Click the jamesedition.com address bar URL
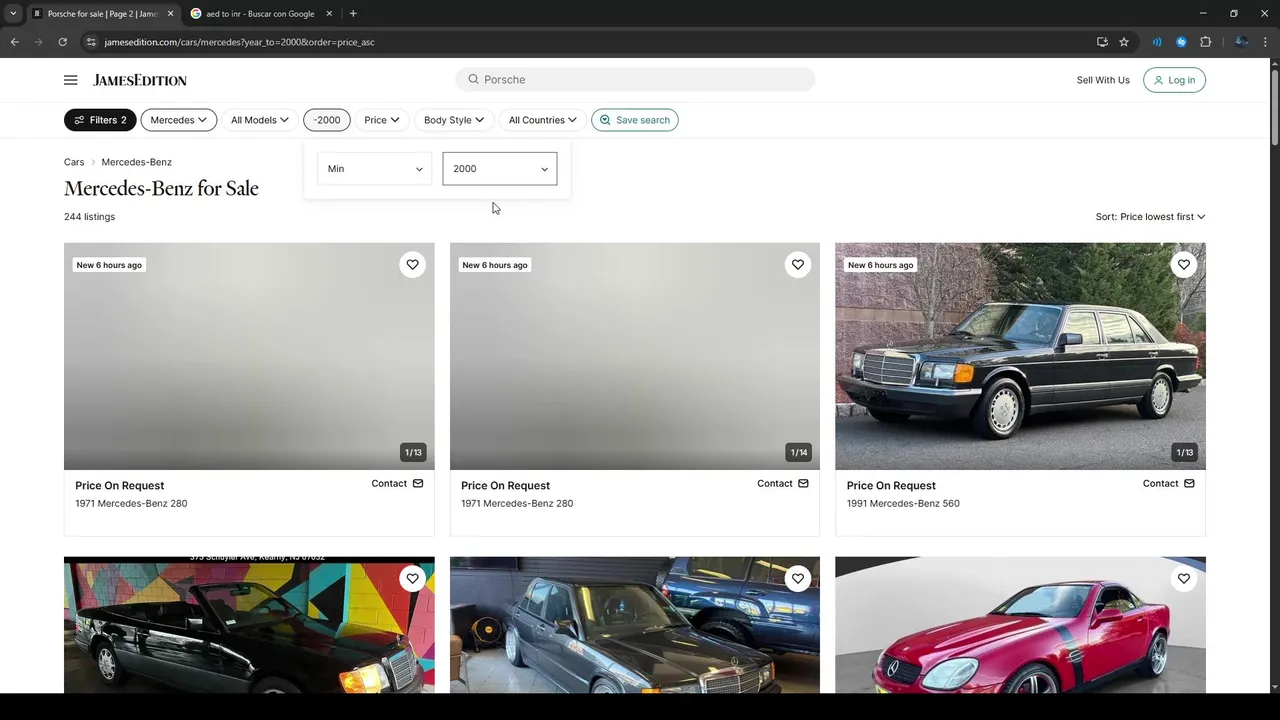This screenshot has width=1280, height=720. click(x=239, y=42)
